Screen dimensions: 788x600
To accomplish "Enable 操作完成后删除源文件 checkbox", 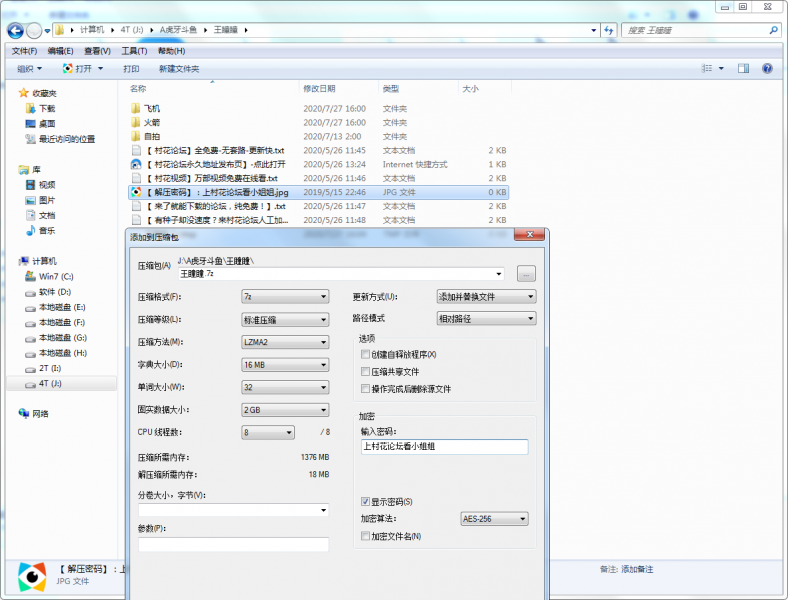I will tap(365, 388).
